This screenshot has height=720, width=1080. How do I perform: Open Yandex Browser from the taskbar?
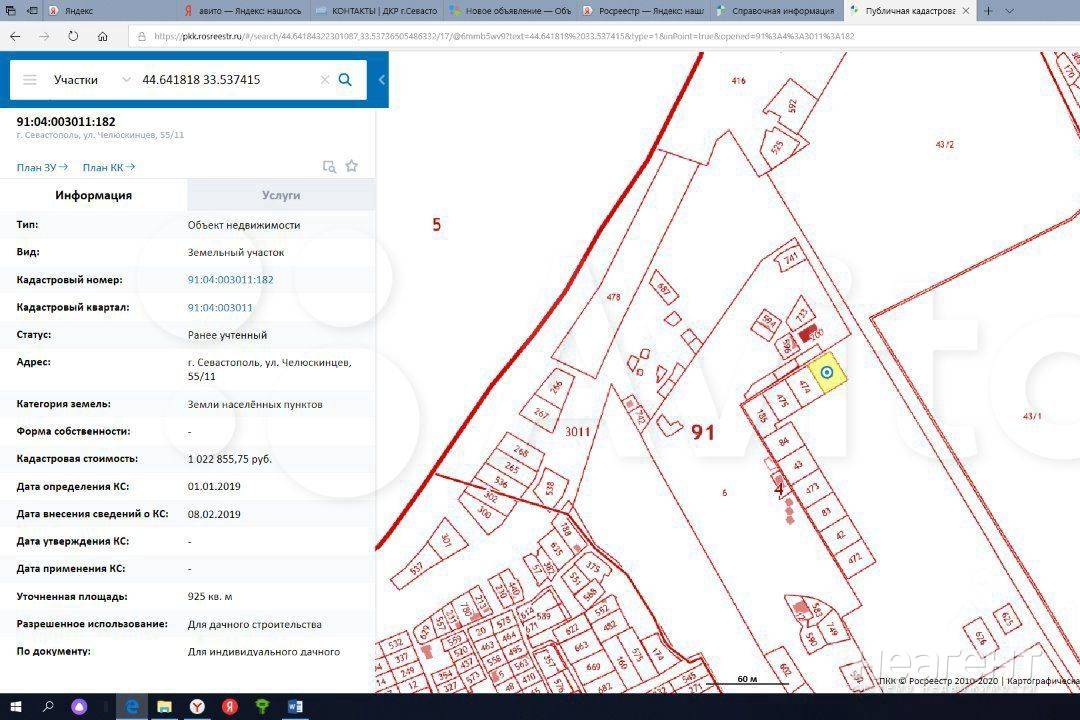click(x=196, y=707)
